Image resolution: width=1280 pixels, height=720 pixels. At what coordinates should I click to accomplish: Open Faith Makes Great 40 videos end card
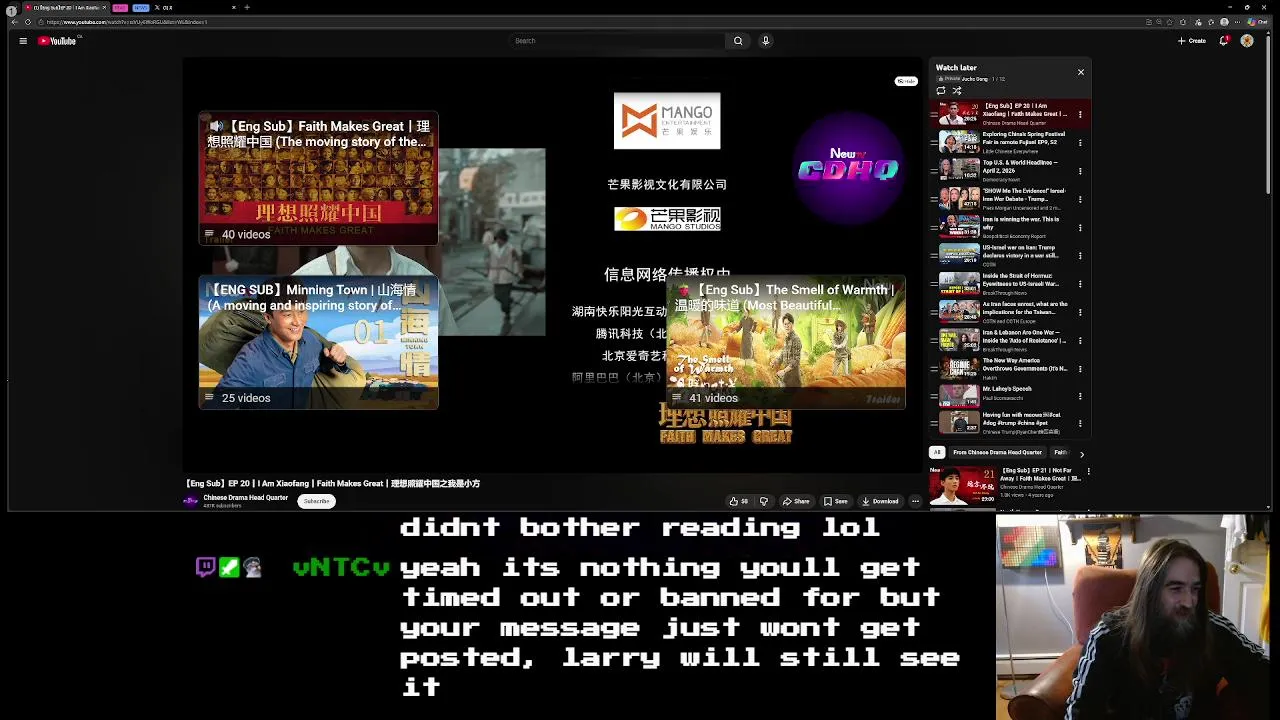(318, 179)
